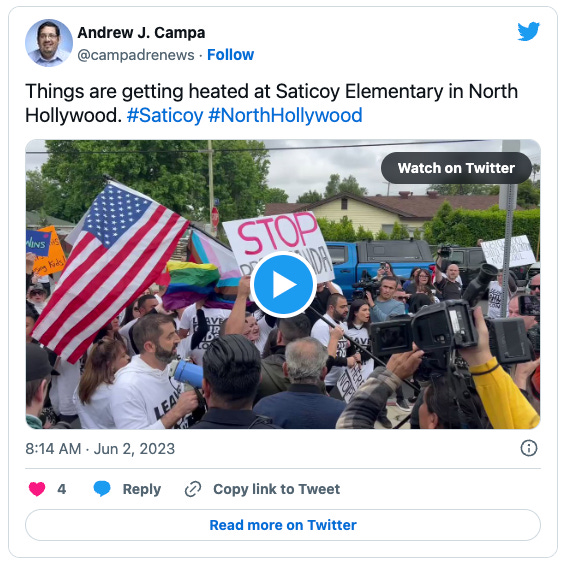The image size is (564, 566).
Task: Click the Reply text label
Action: (x=142, y=489)
